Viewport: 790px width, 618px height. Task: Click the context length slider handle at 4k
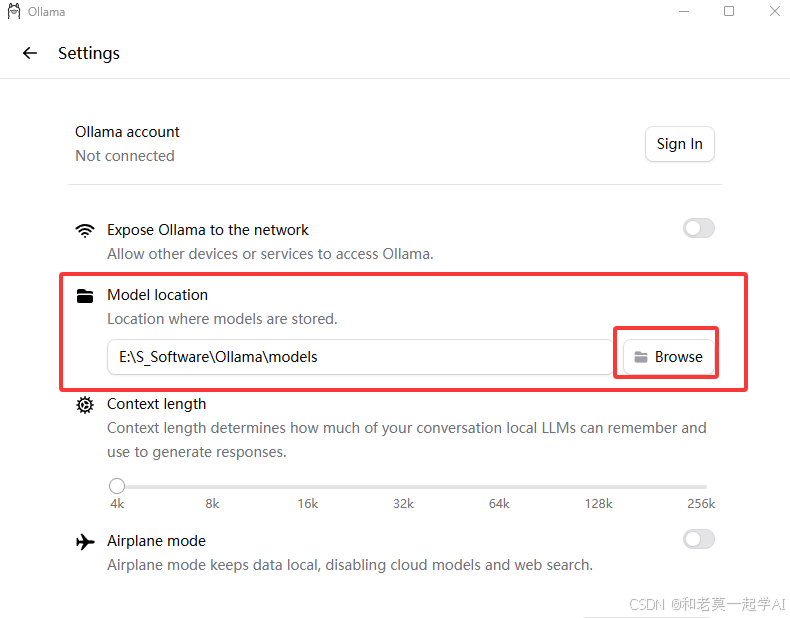pos(117,486)
